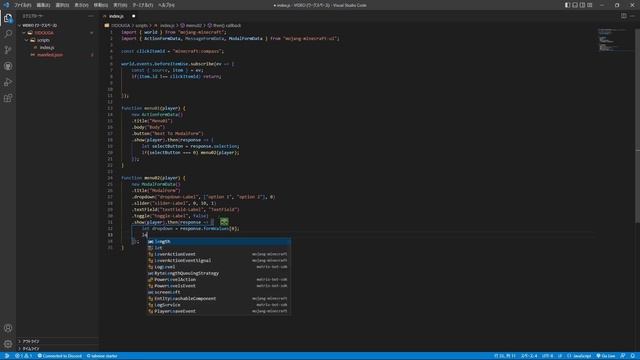Image resolution: width=640 pixels, height=360 pixels.
Task: Select the LogLevel suggestion
Action: coord(219,267)
